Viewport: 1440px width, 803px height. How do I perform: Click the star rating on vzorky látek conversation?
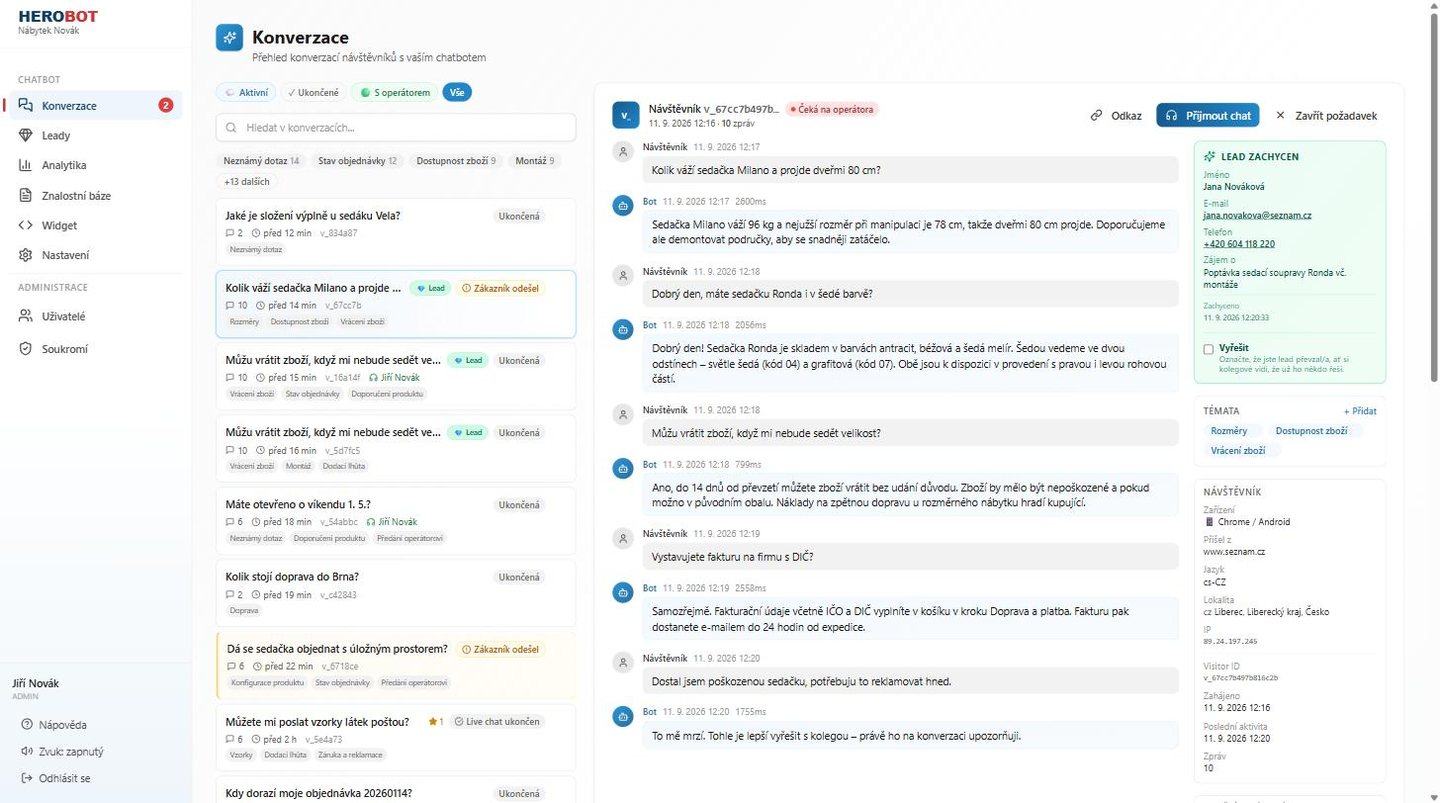coord(435,721)
